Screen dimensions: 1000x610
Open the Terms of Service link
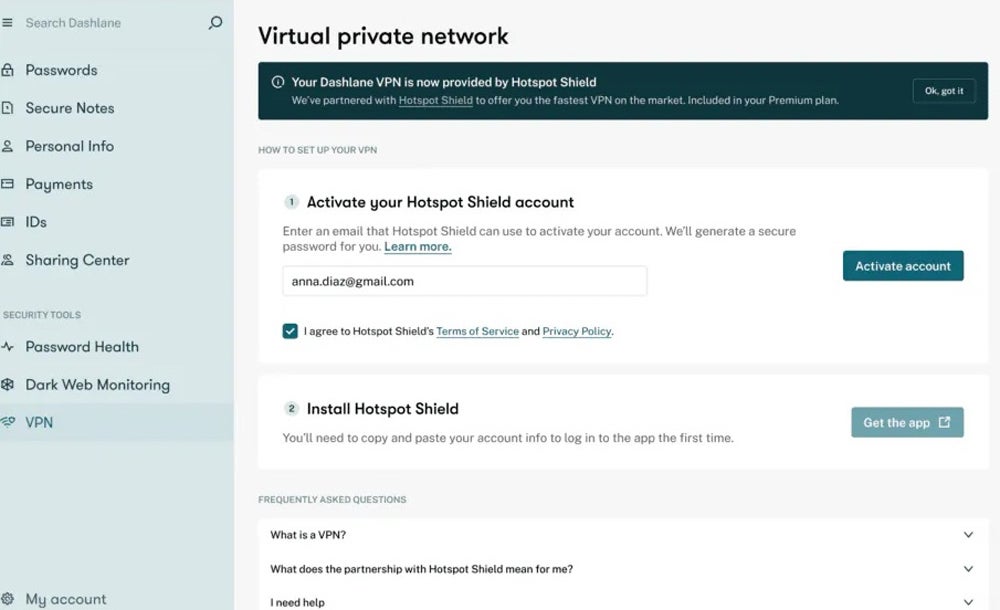(x=477, y=331)
